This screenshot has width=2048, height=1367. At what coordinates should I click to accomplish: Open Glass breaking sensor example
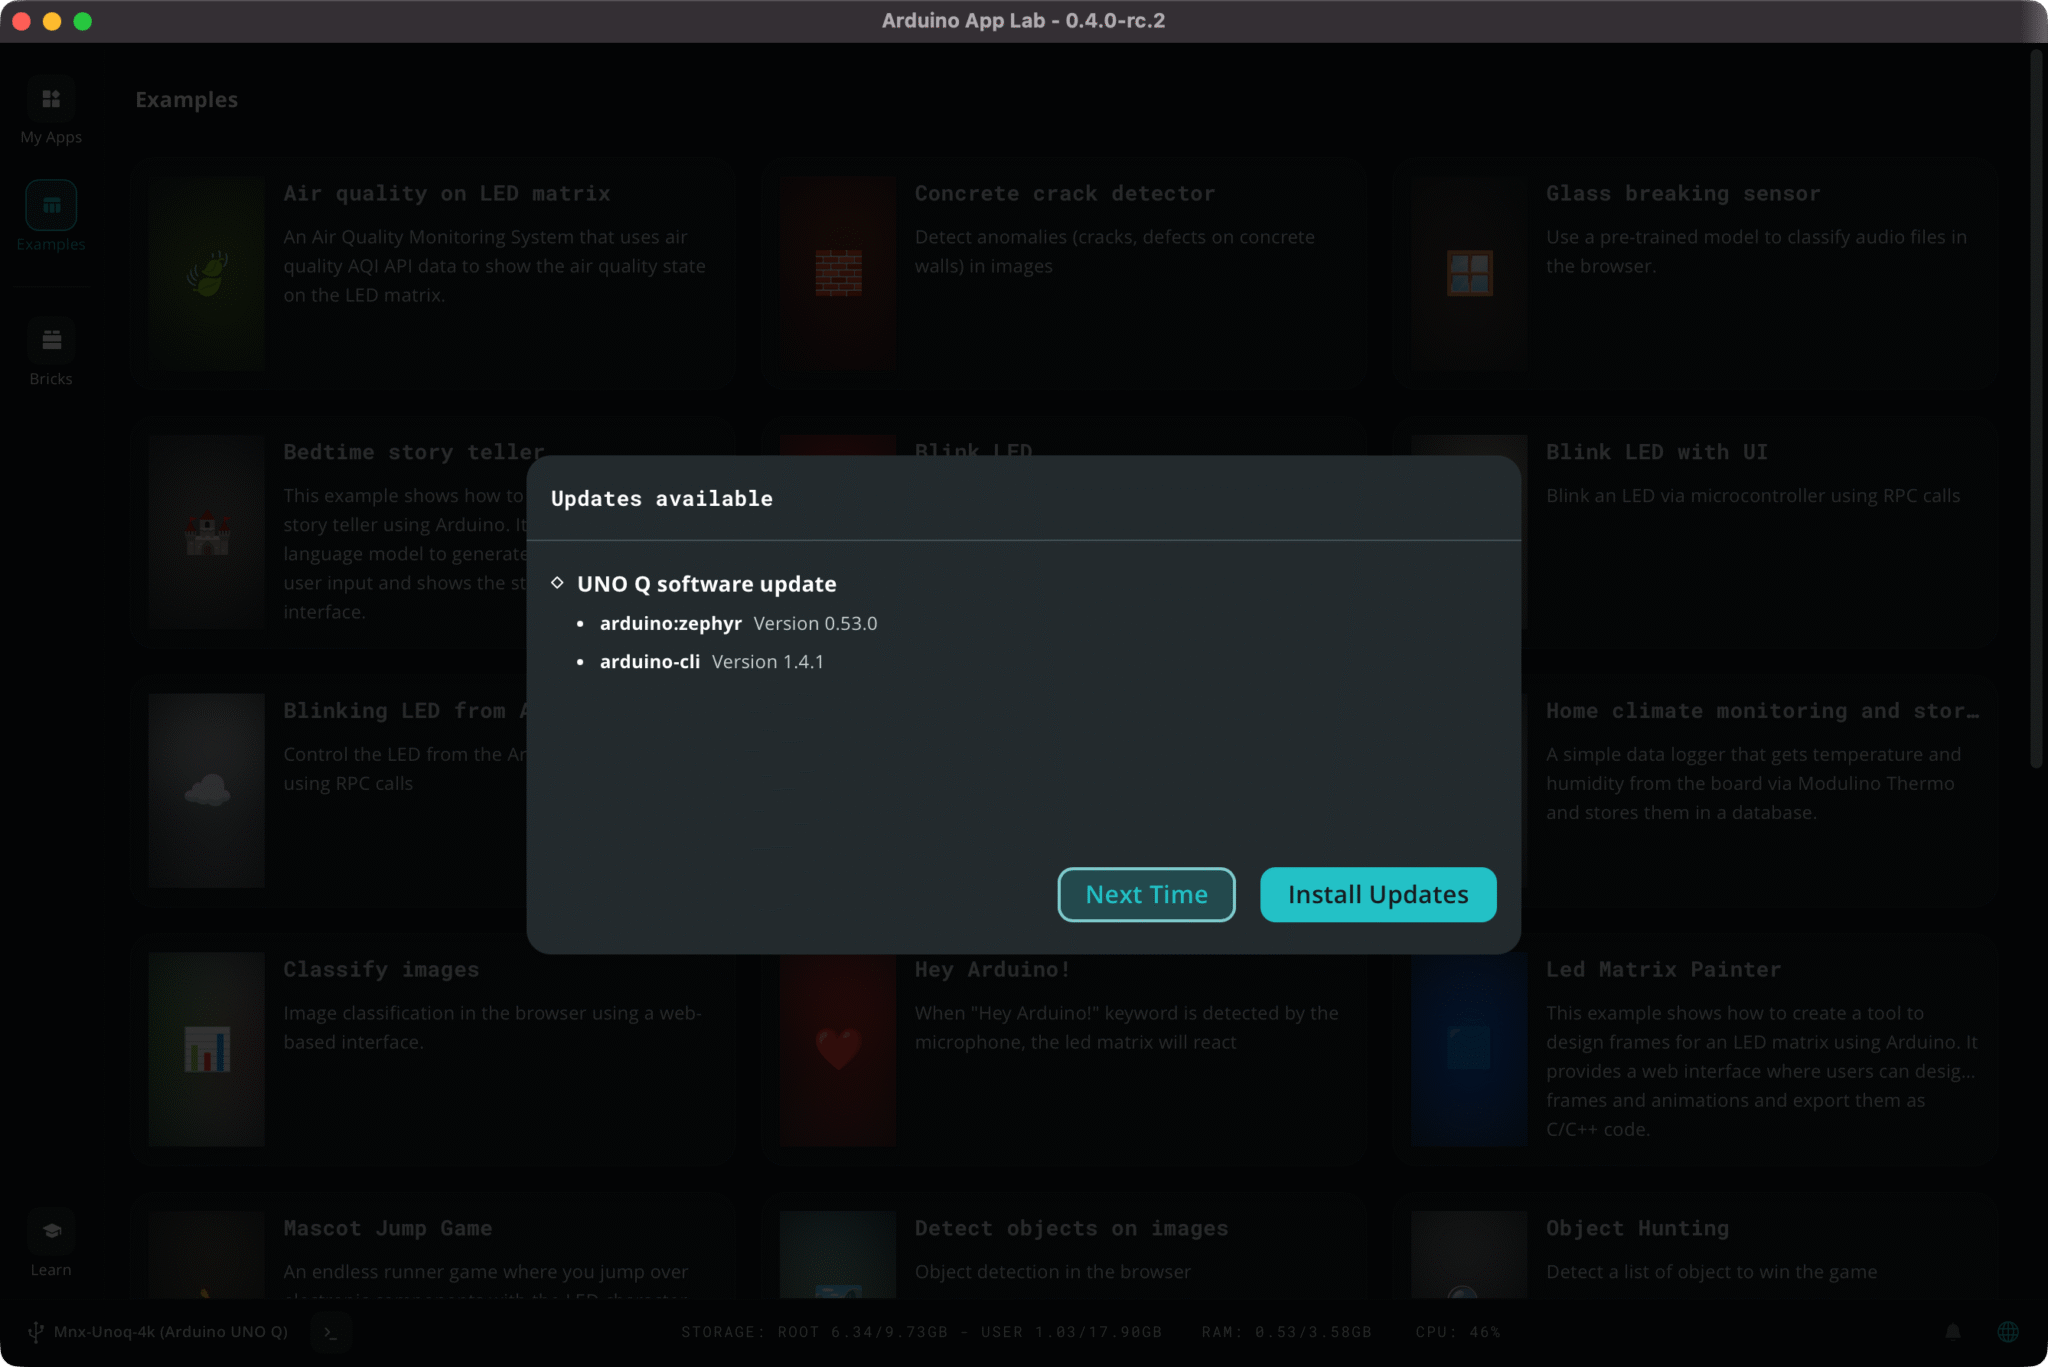point(1682,194)
